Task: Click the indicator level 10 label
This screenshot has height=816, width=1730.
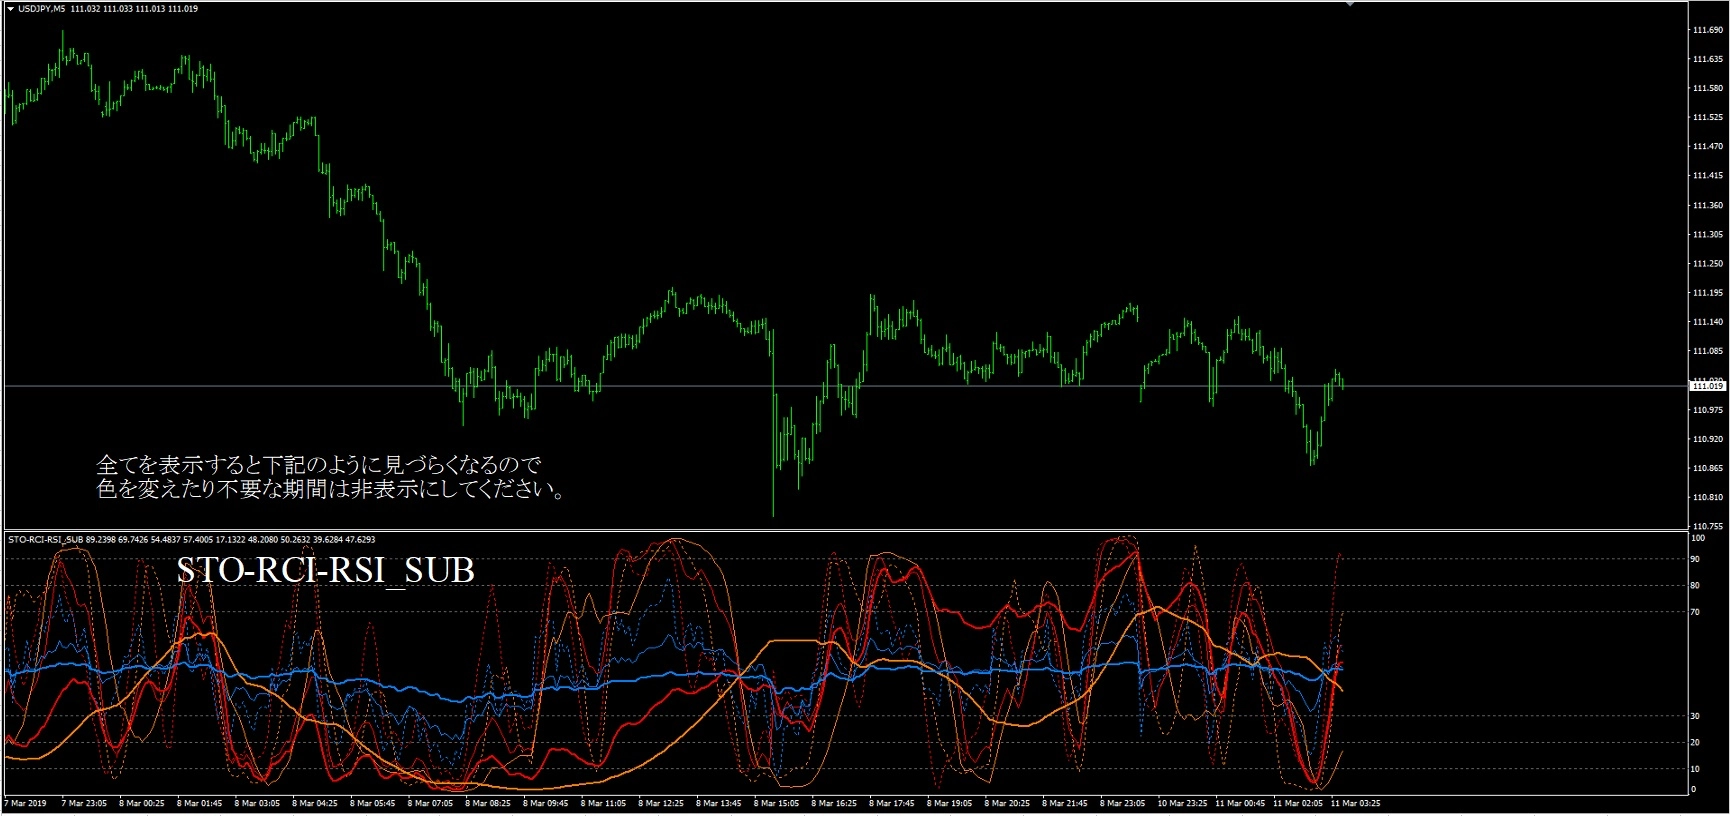Action: pos(1695,769)
